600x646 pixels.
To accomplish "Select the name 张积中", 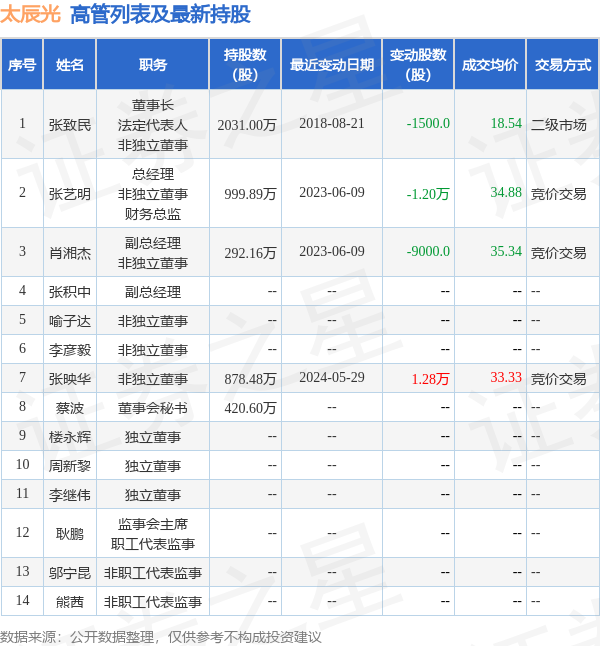I will point(70,292).
